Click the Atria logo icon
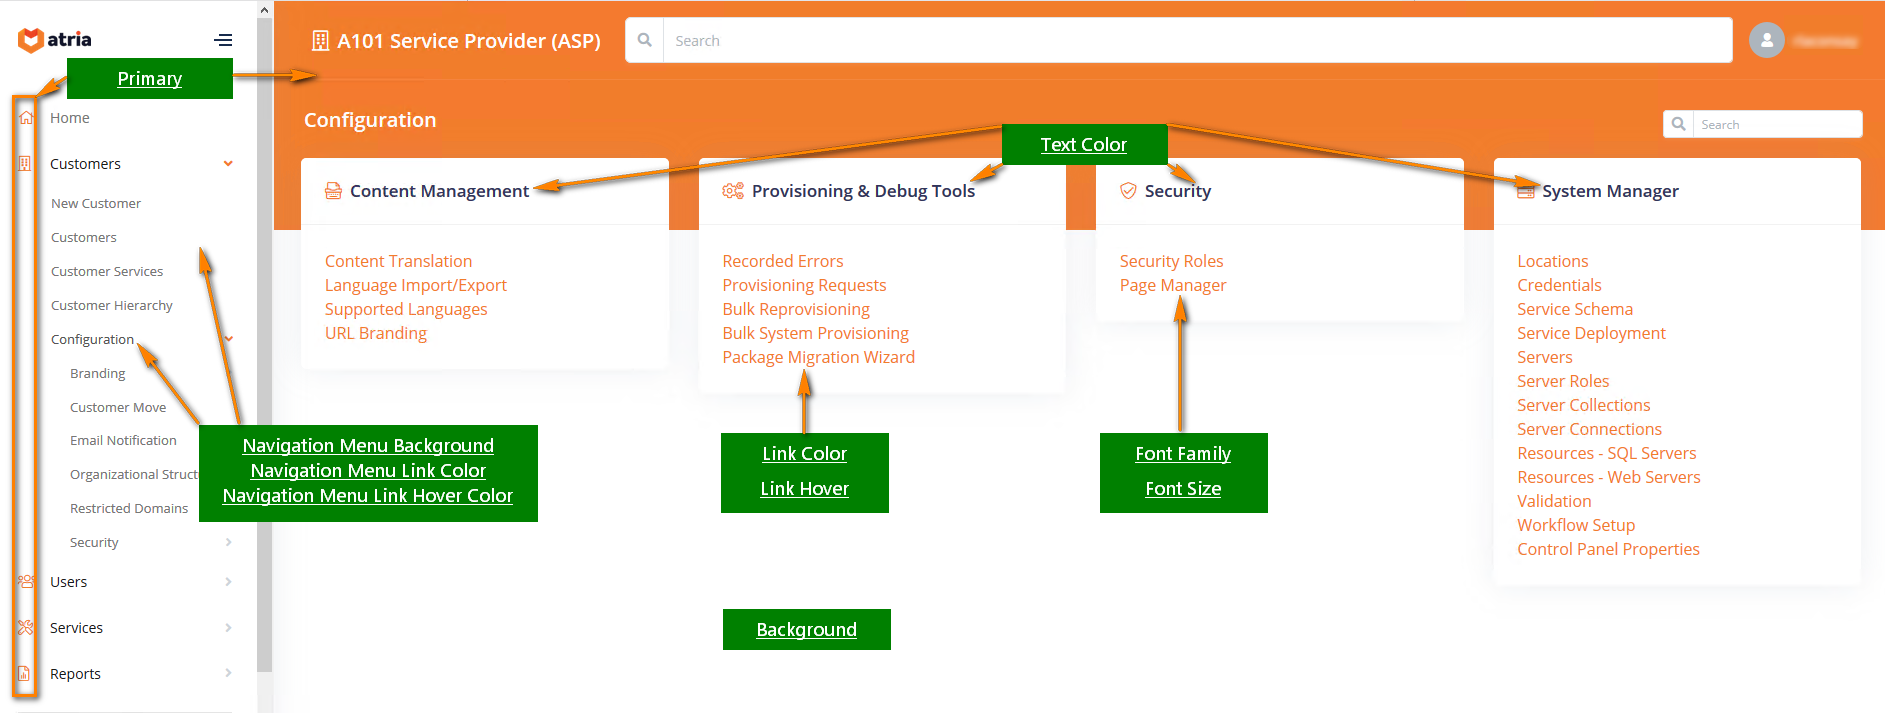Viewport: 1885px width, 713px height. click(x=31, y=40)
